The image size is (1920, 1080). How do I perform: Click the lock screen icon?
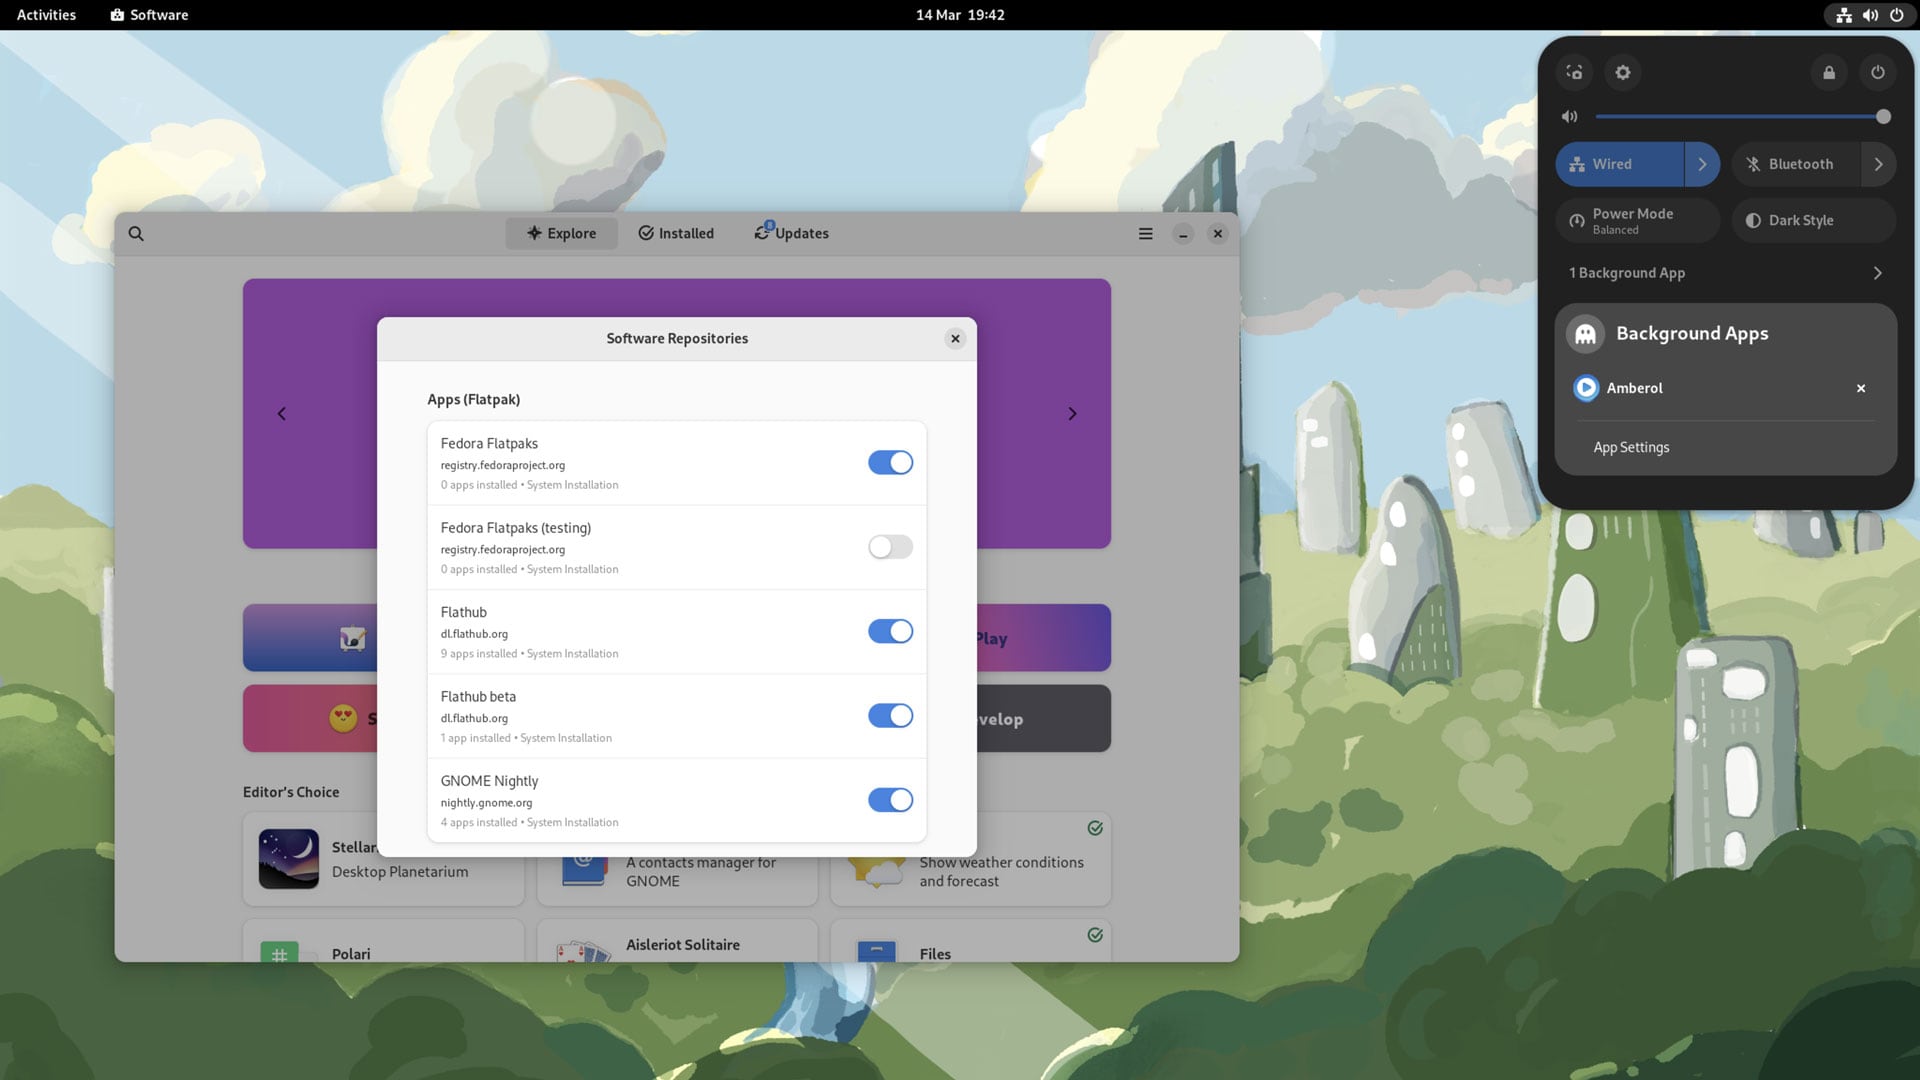[x=1829, y=72]
